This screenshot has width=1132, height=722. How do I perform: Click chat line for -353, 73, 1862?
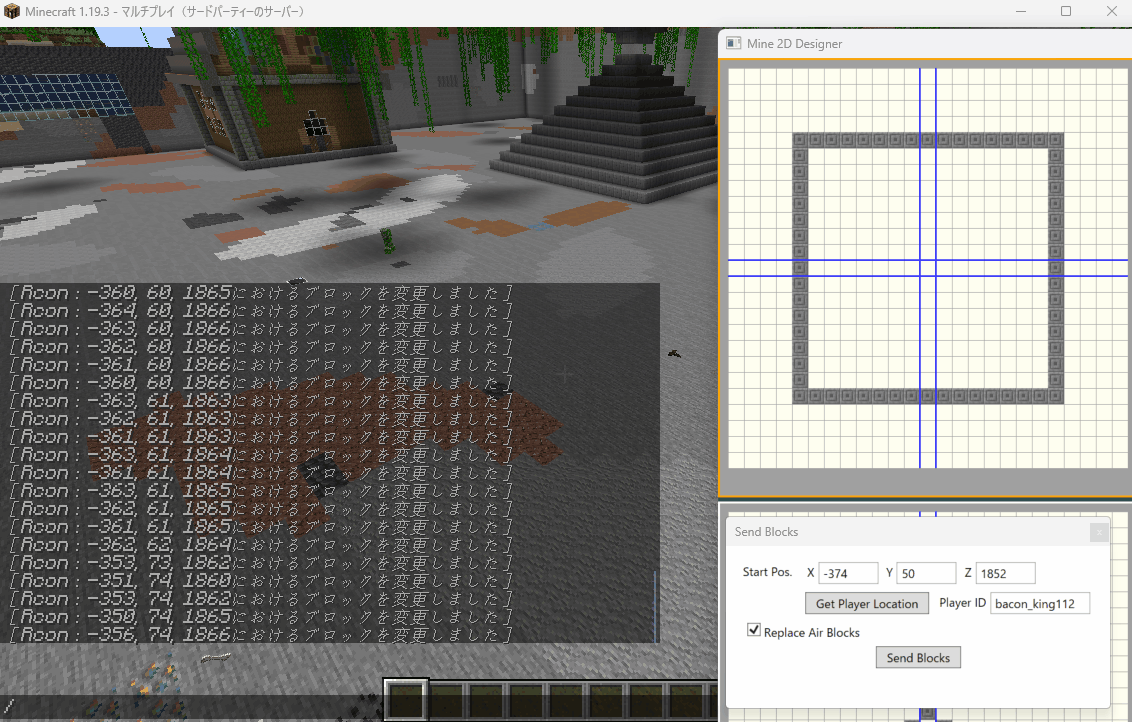260,563
